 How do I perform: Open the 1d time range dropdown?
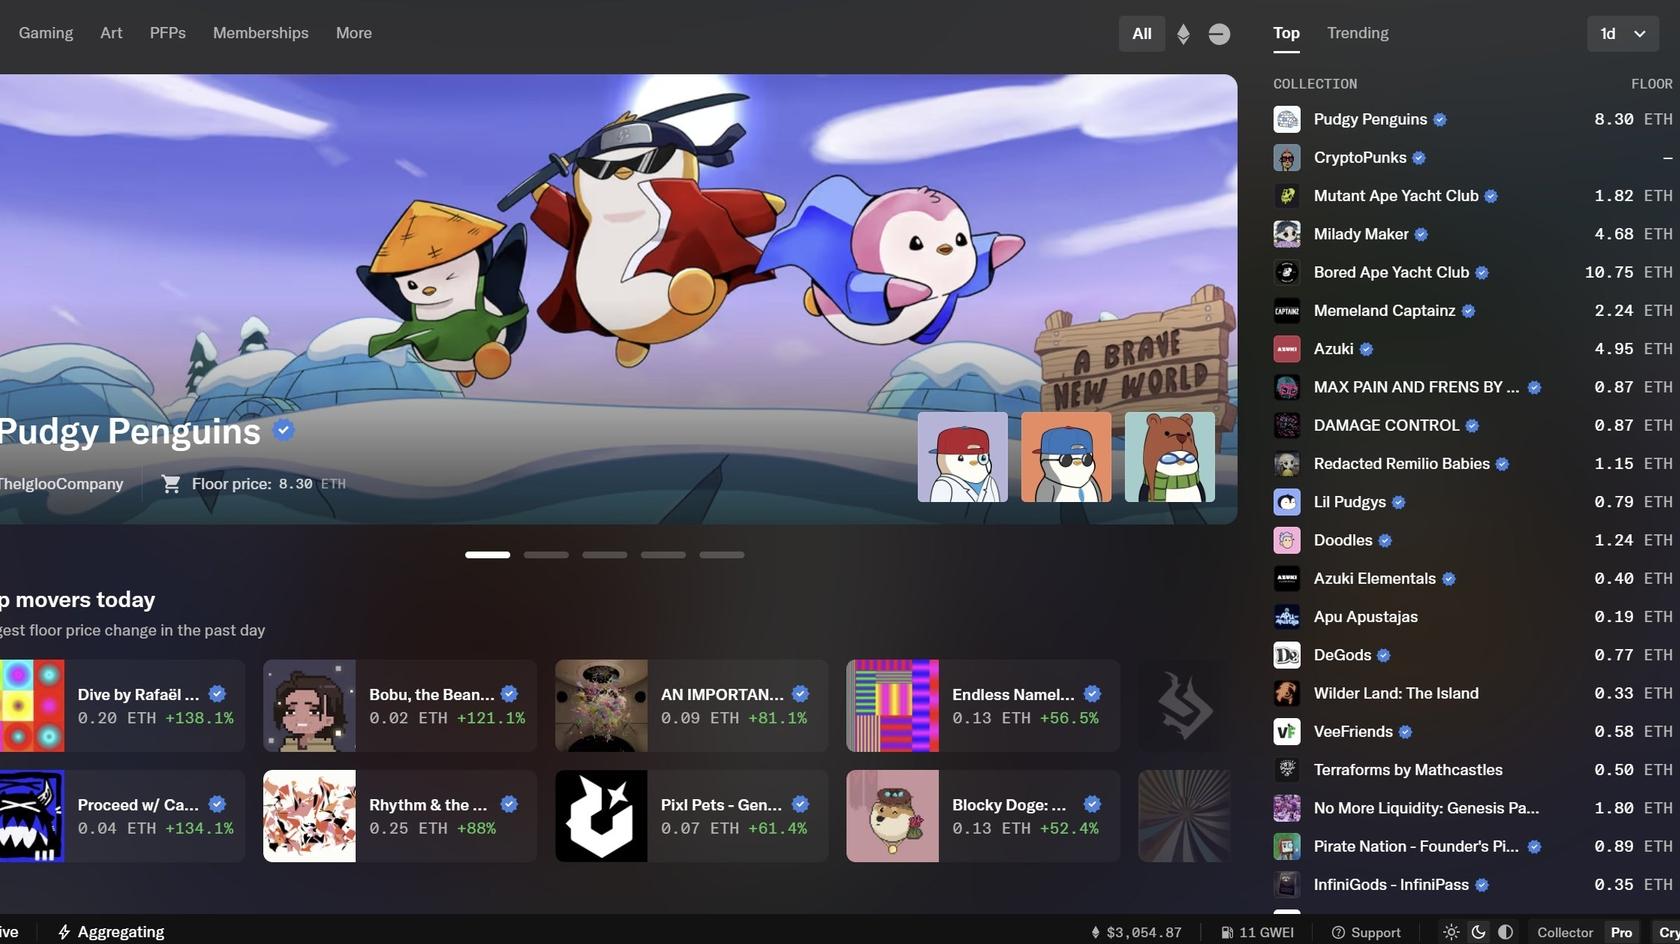click(x=1623, y=34)
